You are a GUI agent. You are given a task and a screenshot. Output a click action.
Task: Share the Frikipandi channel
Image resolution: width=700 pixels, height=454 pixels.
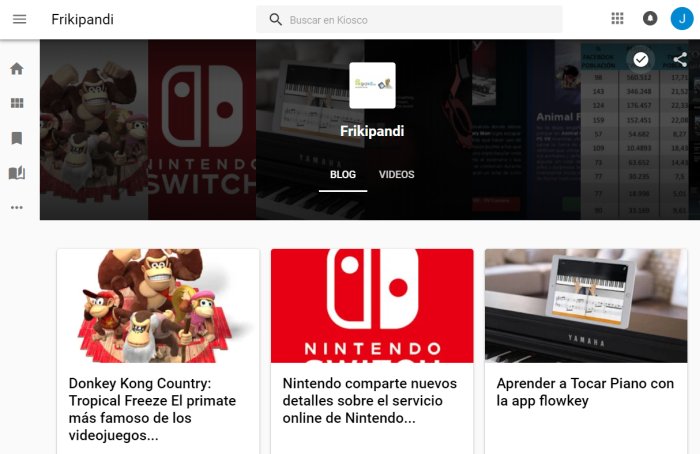(680, 59)
